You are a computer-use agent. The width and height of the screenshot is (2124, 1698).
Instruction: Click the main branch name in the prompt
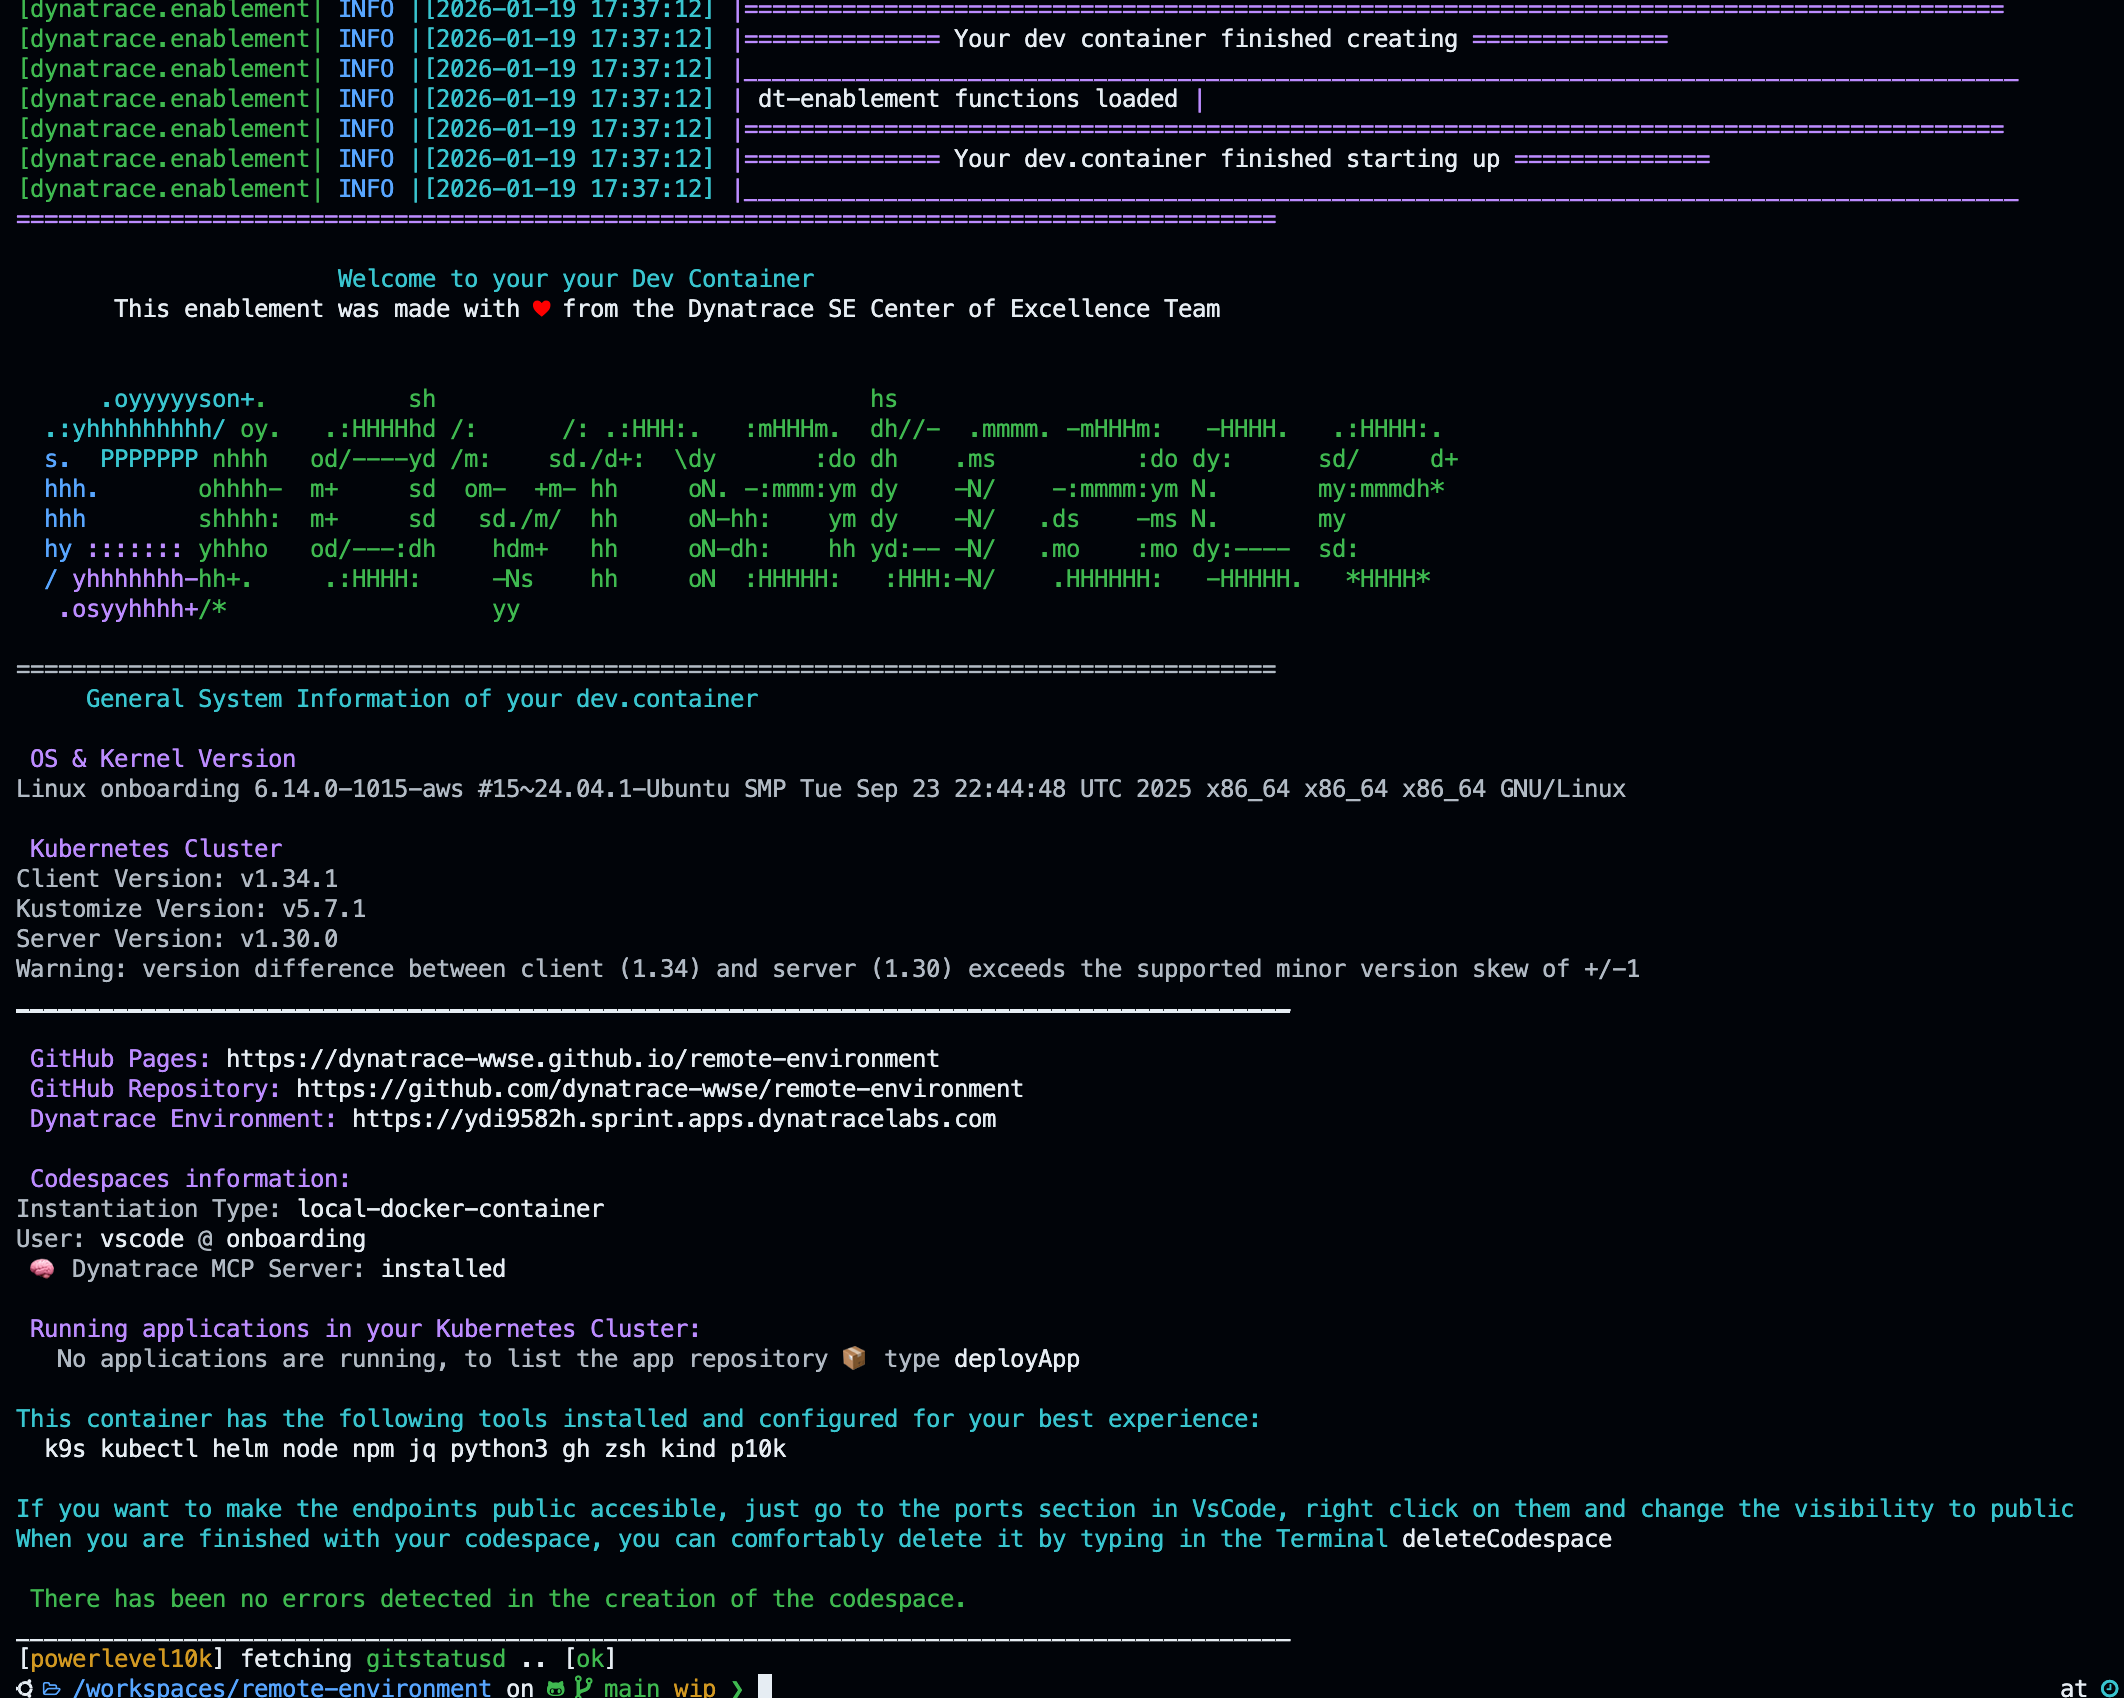tap(631, 1688)
